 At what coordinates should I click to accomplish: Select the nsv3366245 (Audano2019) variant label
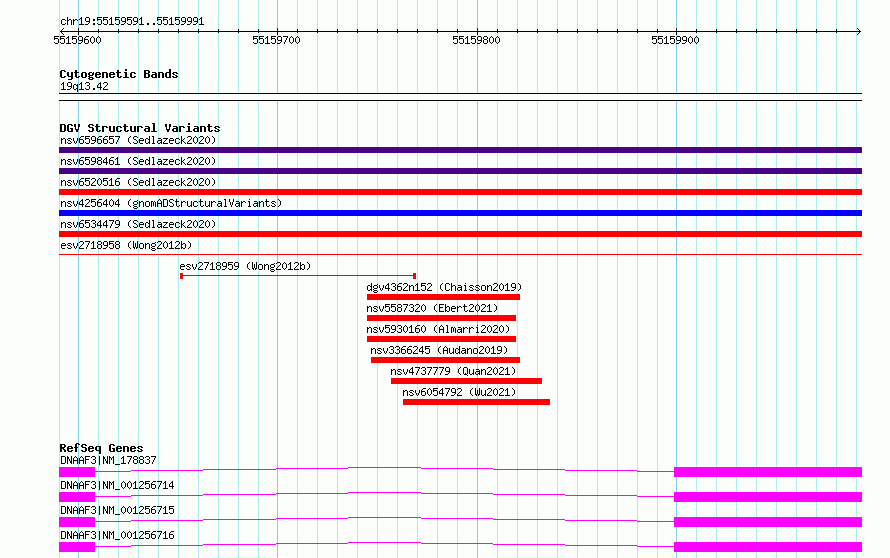click(x=439, y=350)
